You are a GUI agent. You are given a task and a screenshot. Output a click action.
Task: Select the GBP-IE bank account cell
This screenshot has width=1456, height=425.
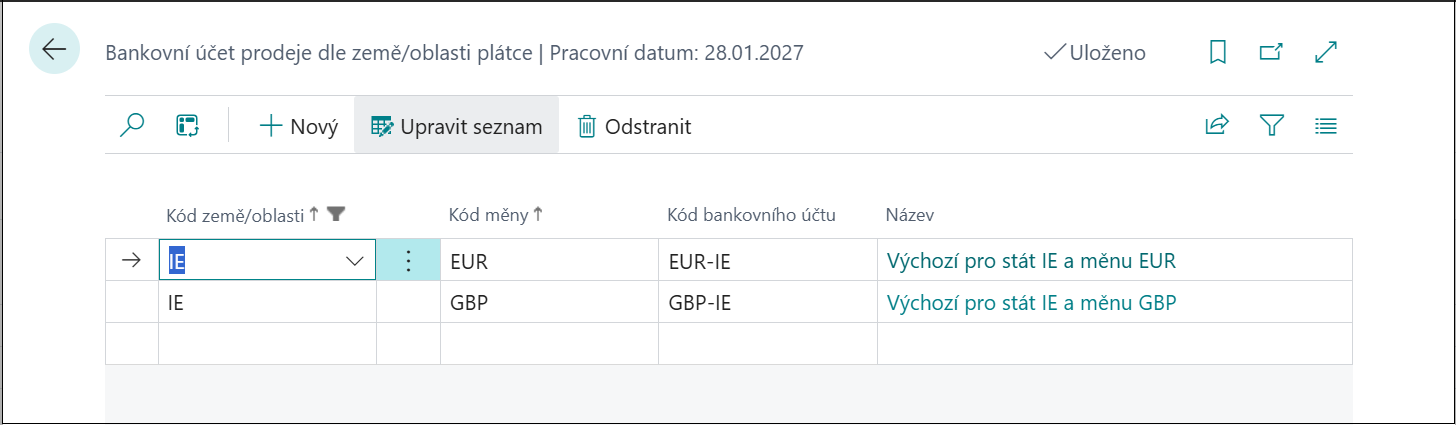click(700, 303)
